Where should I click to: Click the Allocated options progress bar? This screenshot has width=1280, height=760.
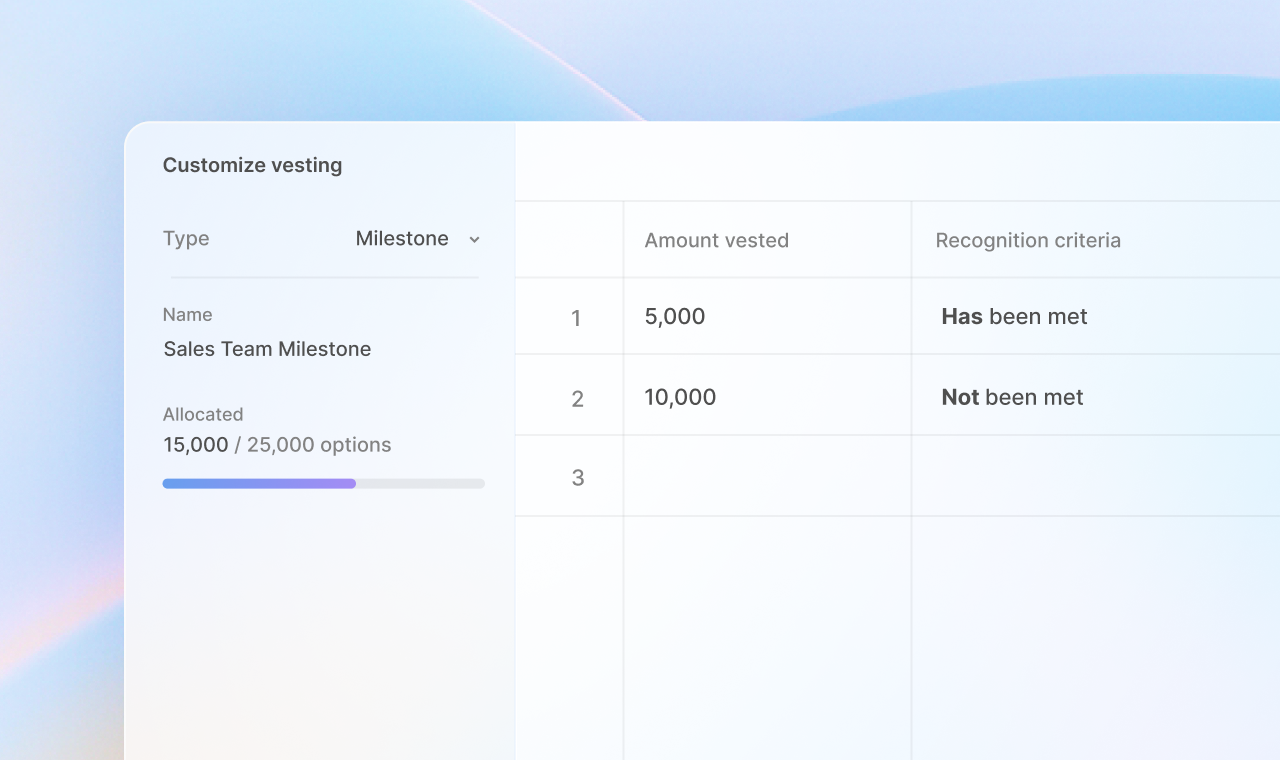(323, 483)
